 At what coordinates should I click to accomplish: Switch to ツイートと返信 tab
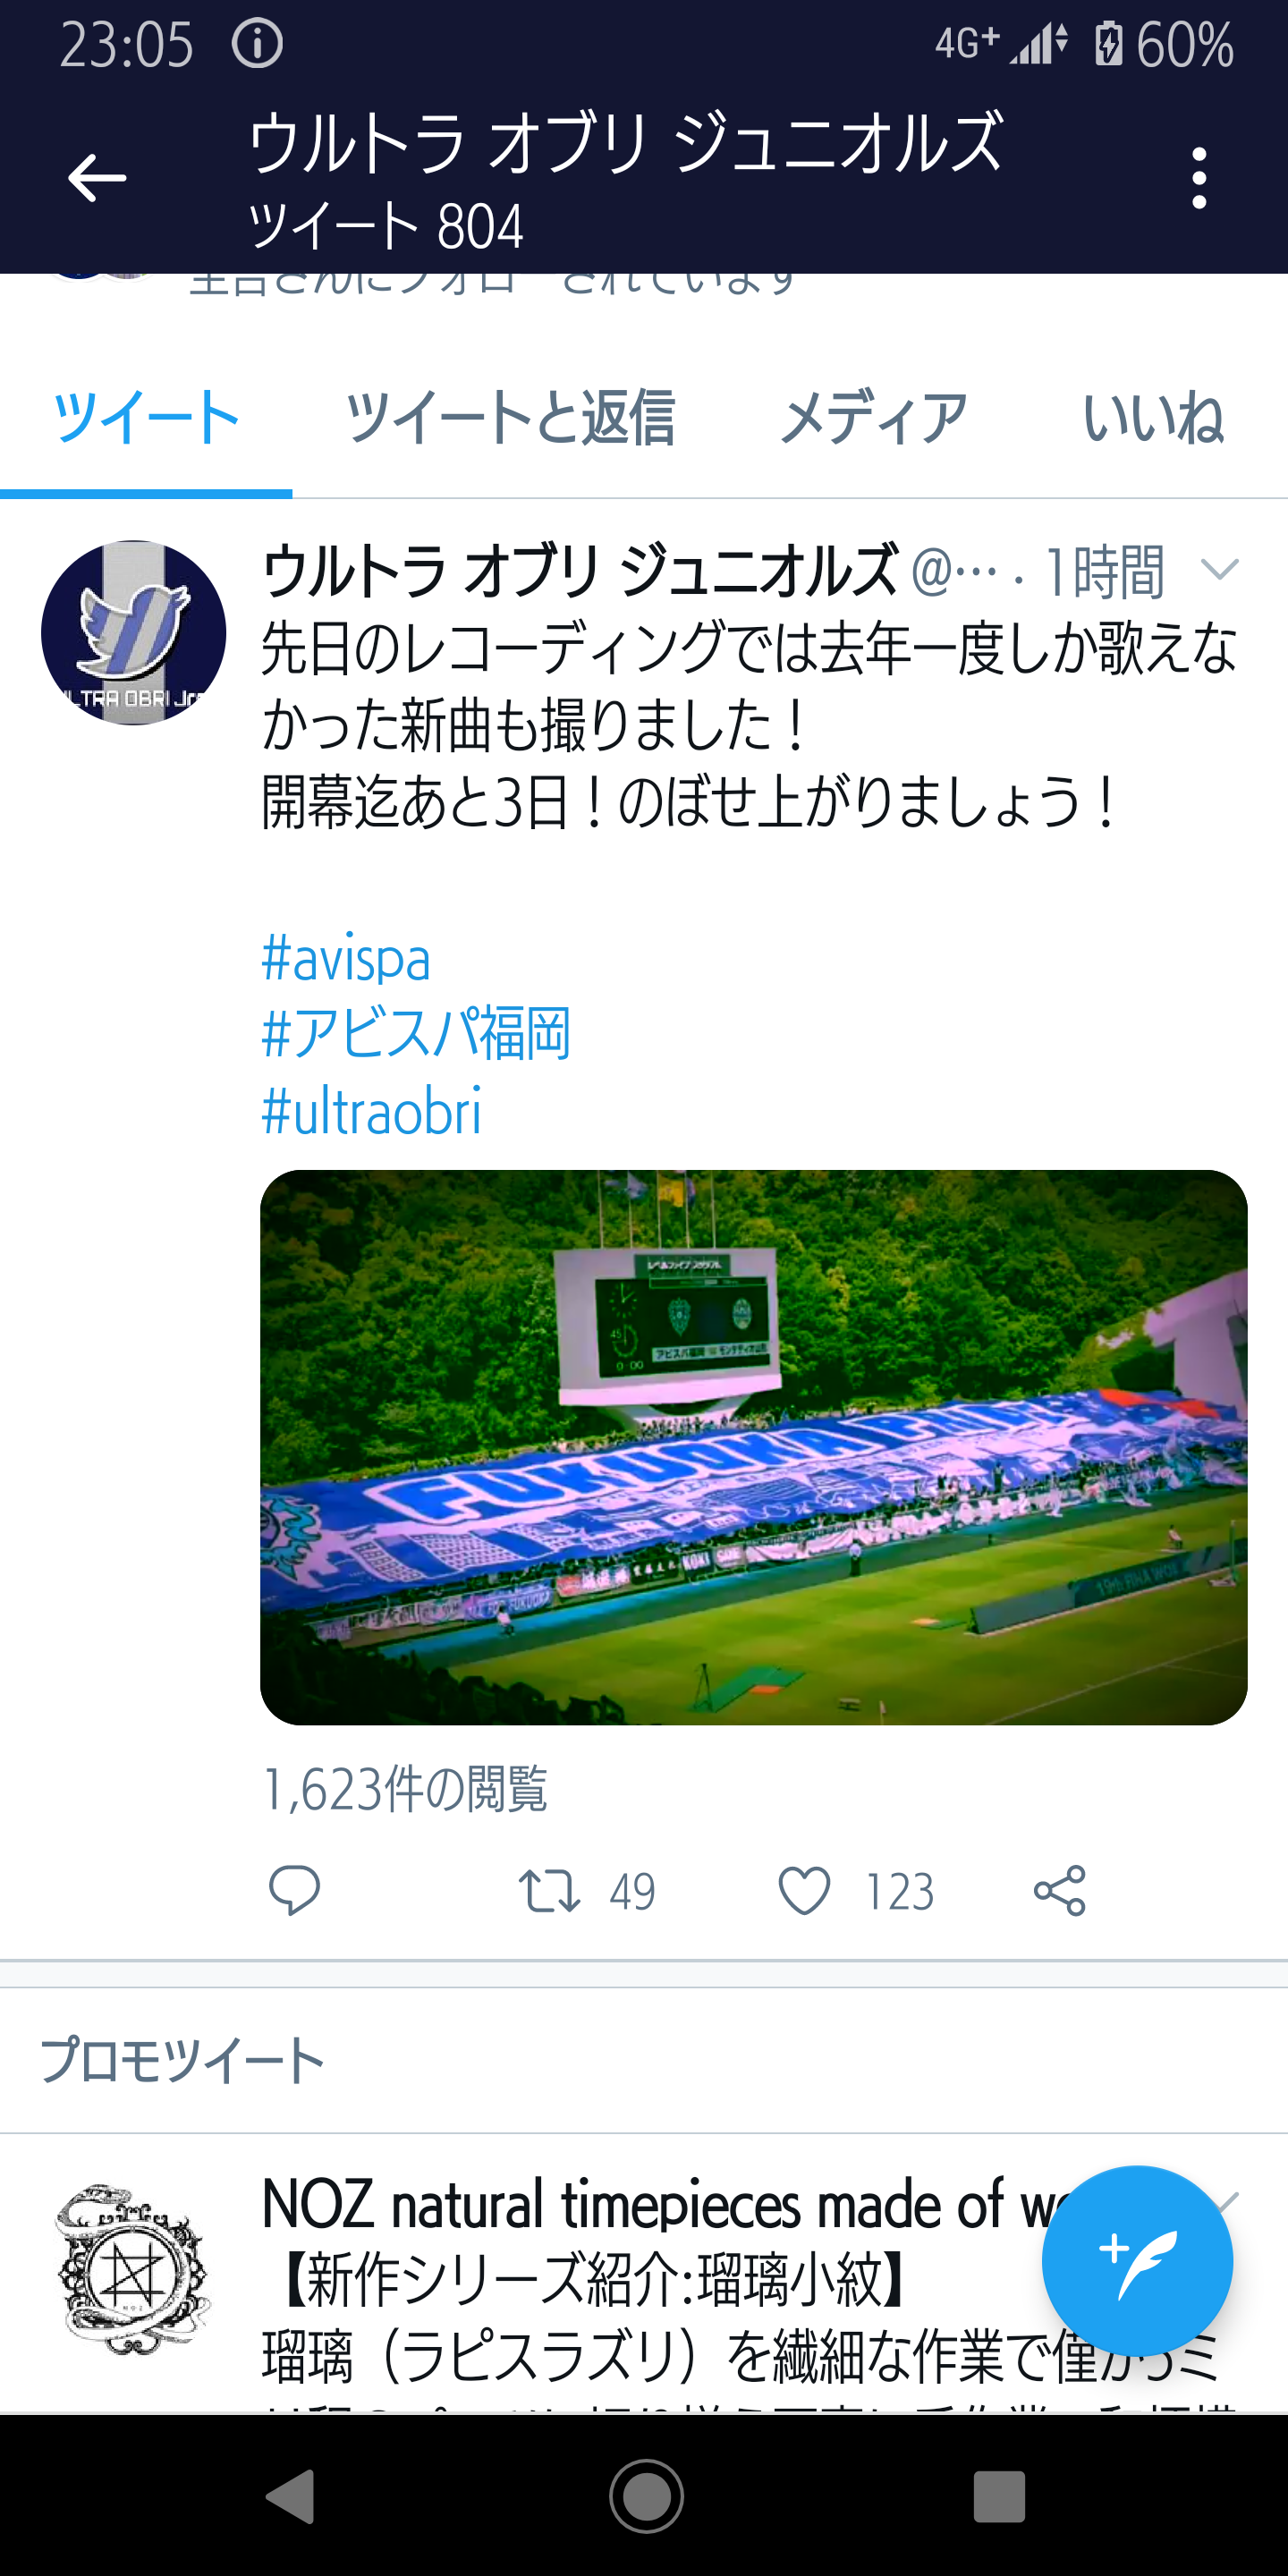coord(510,417)
